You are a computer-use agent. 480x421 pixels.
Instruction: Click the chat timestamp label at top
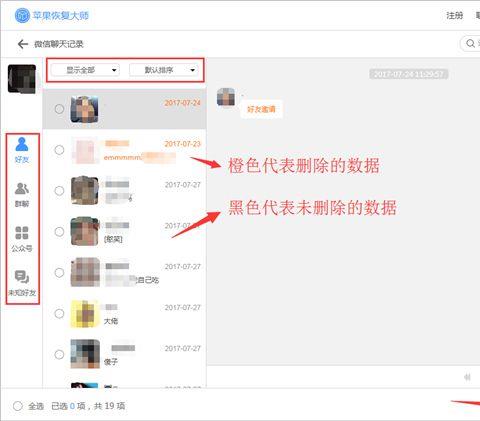pyautogui.click(x=408, y=74)
